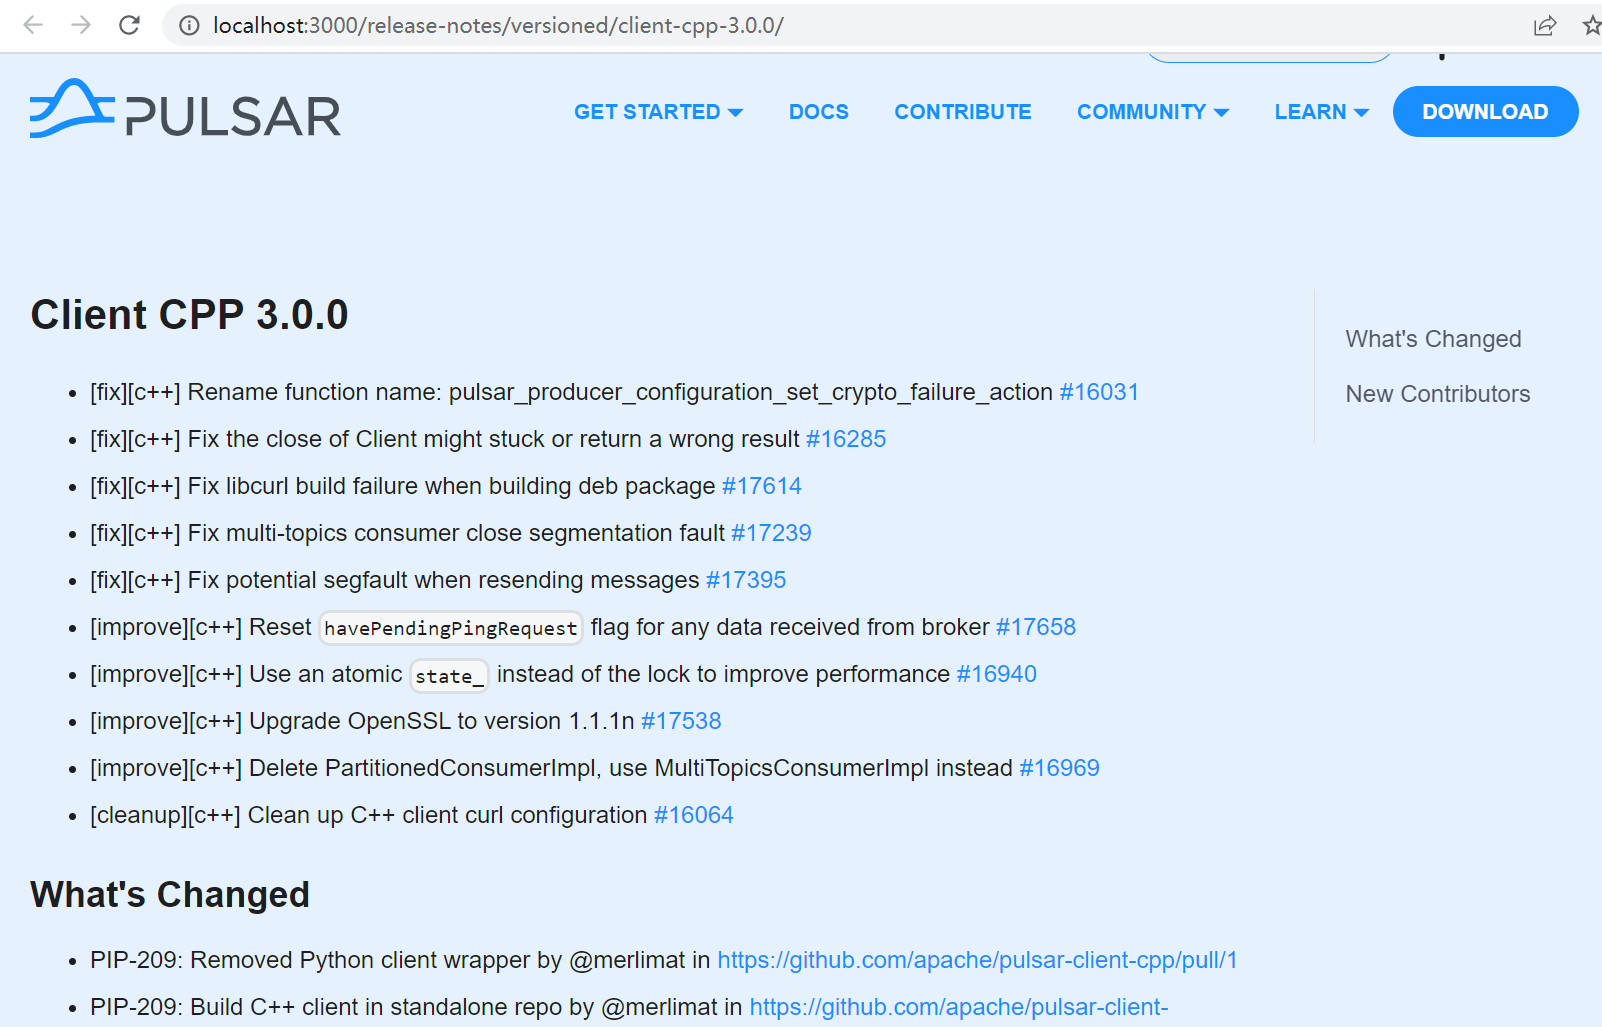Open pull request #16285 link
Screen dimensions: 1602x1027
click(846, 439)
